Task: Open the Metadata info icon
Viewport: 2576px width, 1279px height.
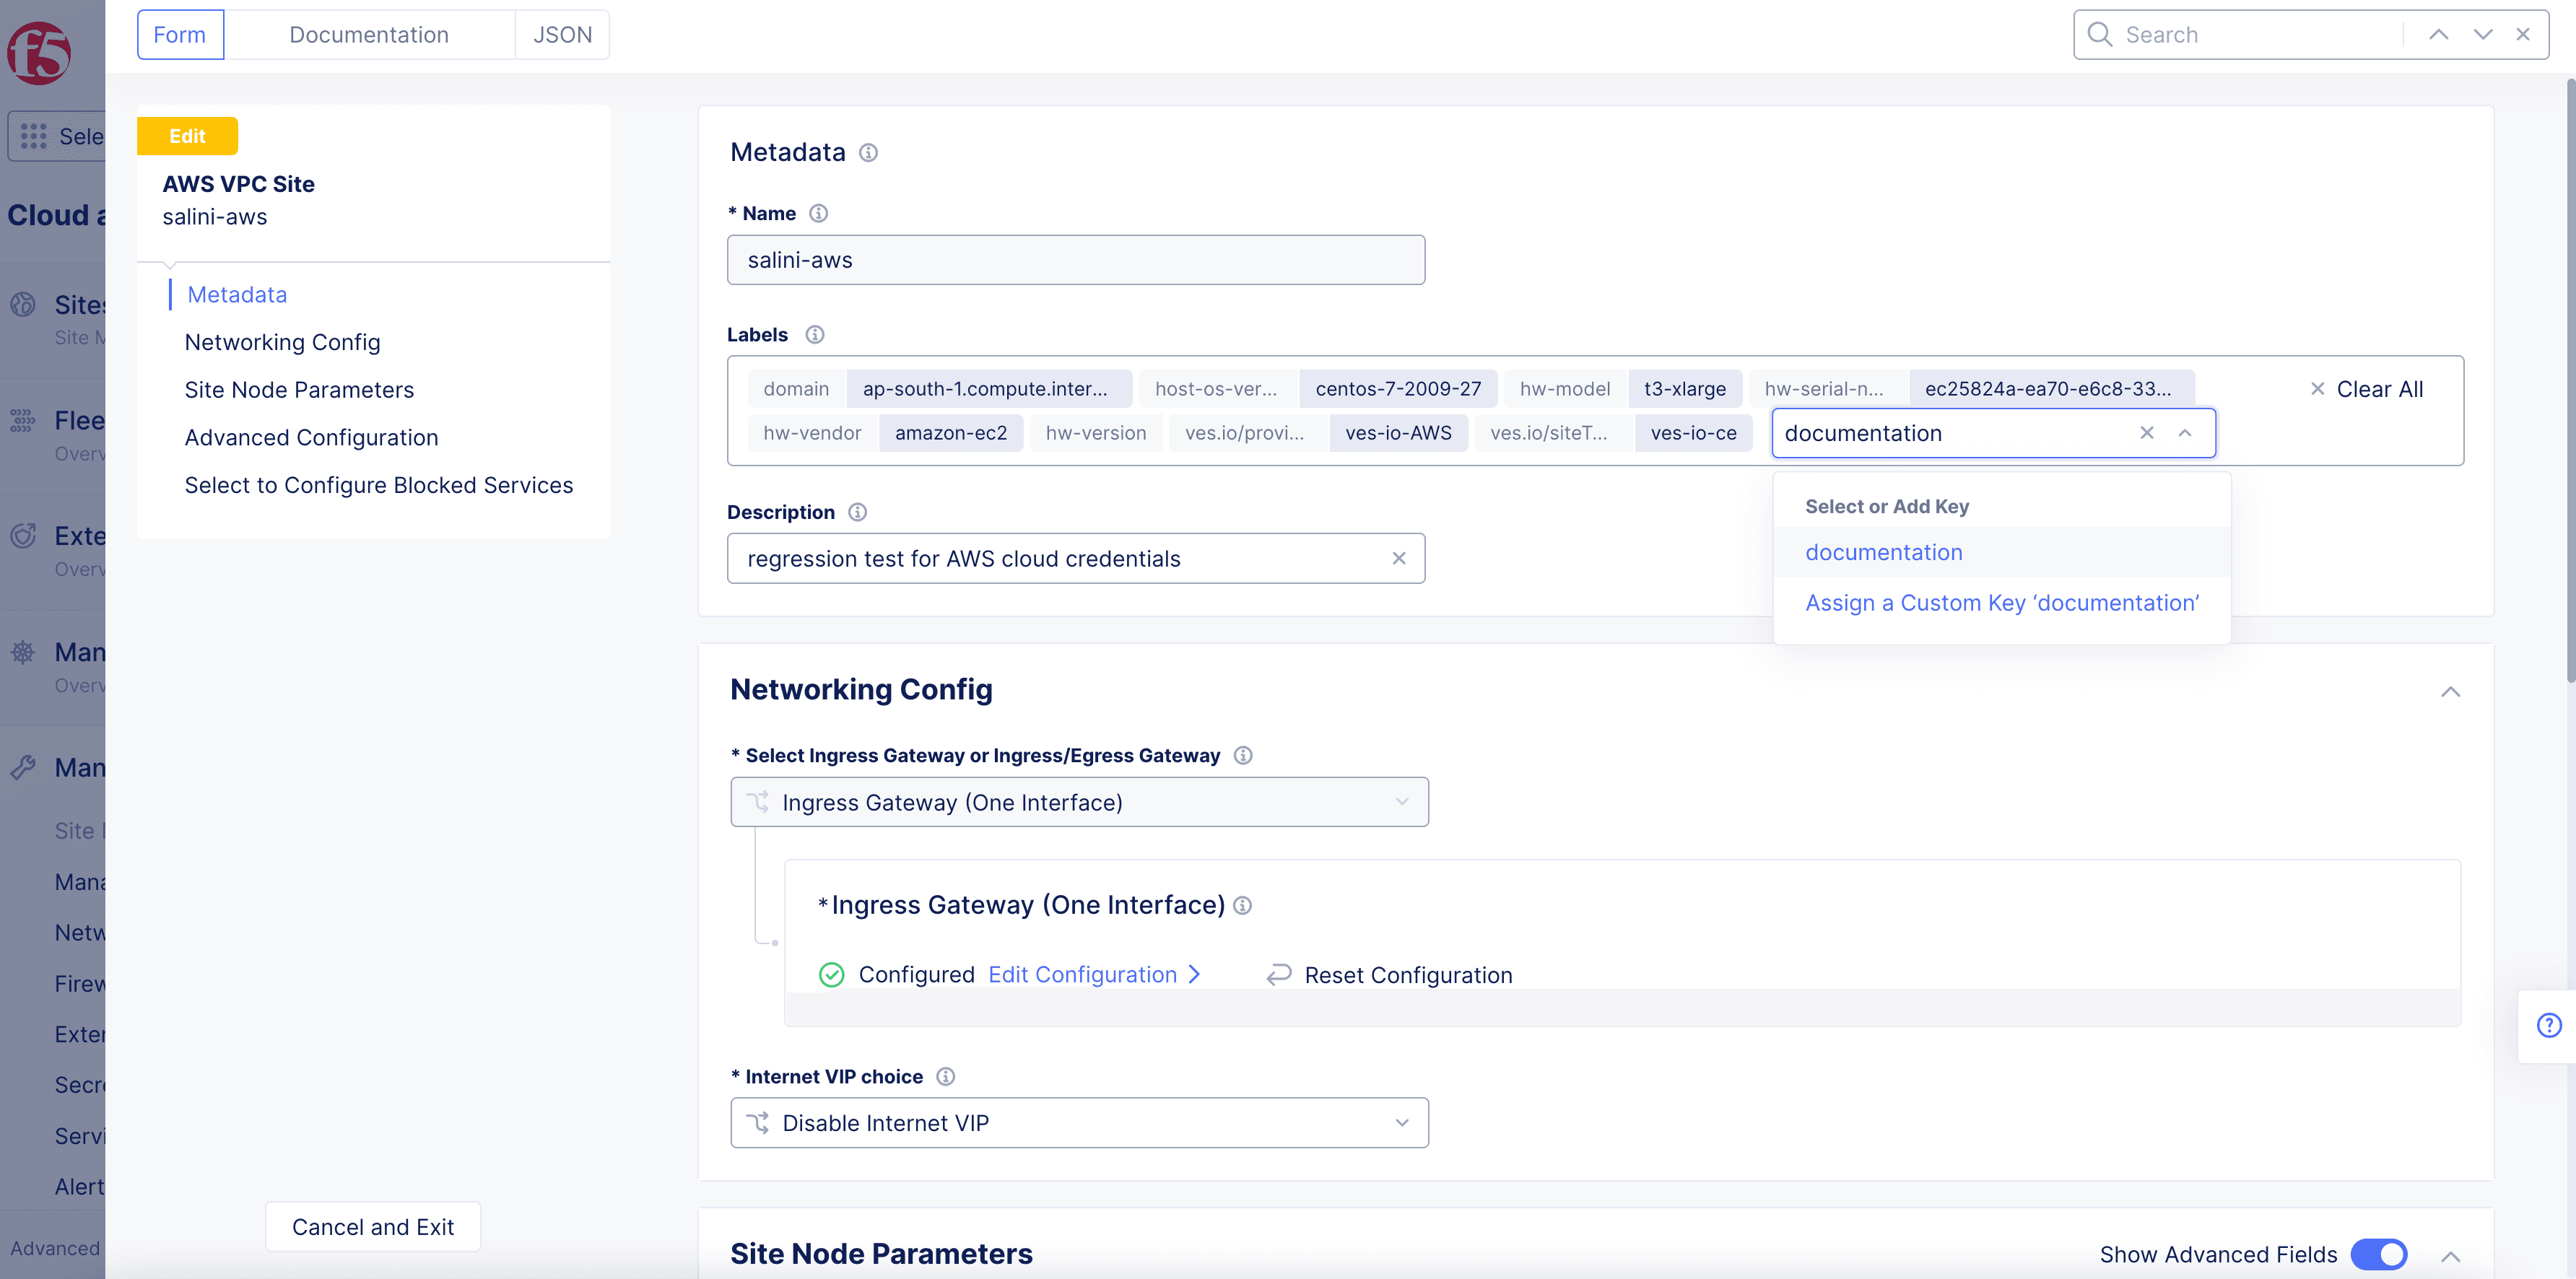Action: (868, 153)
